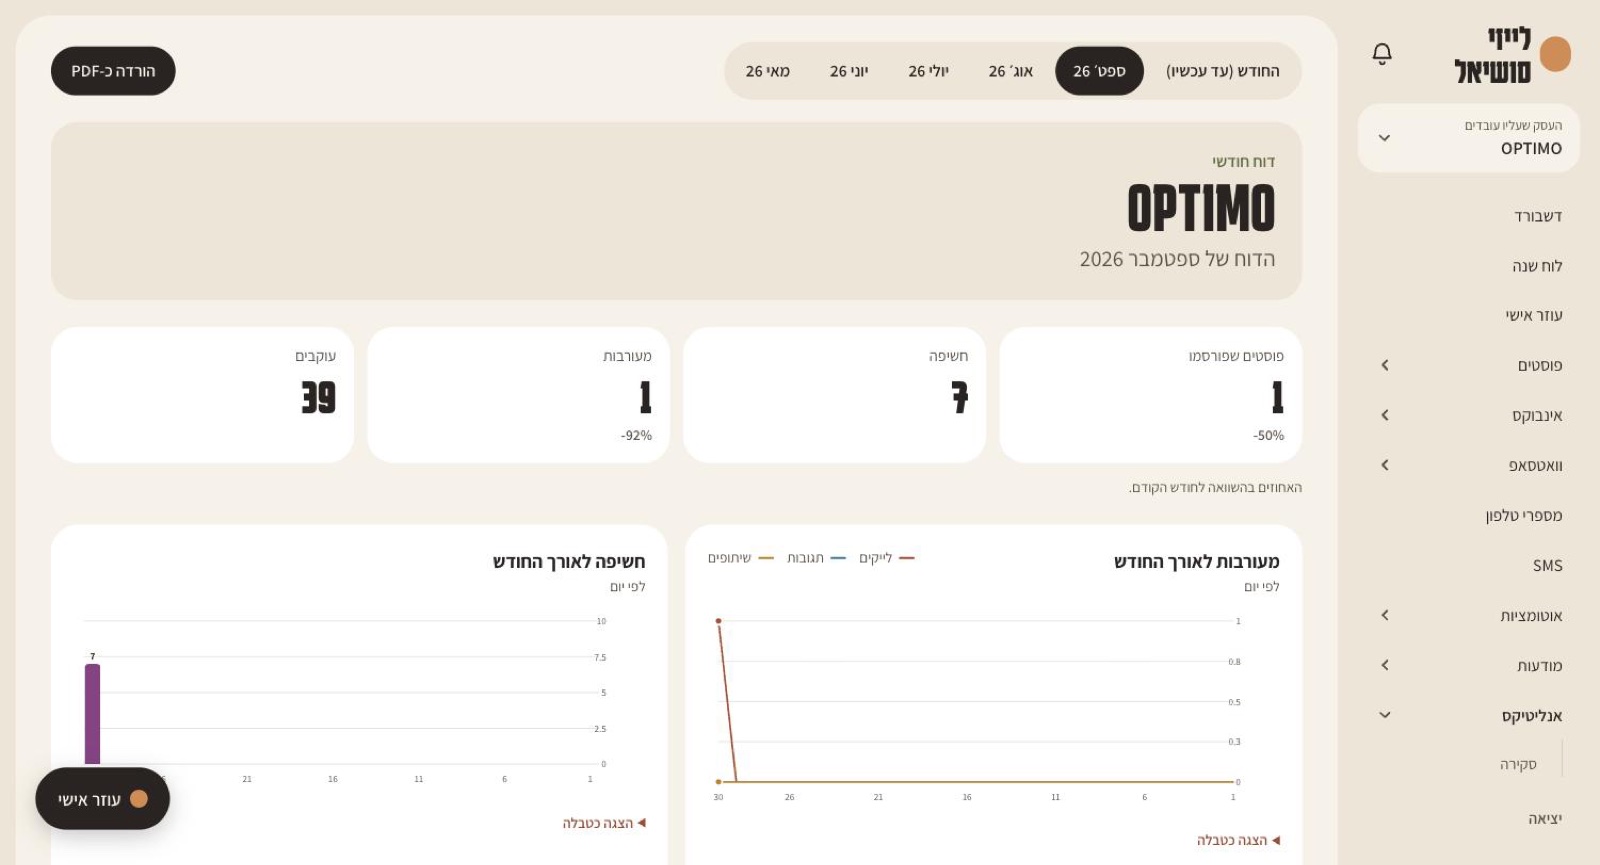1600x865 pixels.
Task: Switch to the מאי 26 period tab
Action: 768,71
